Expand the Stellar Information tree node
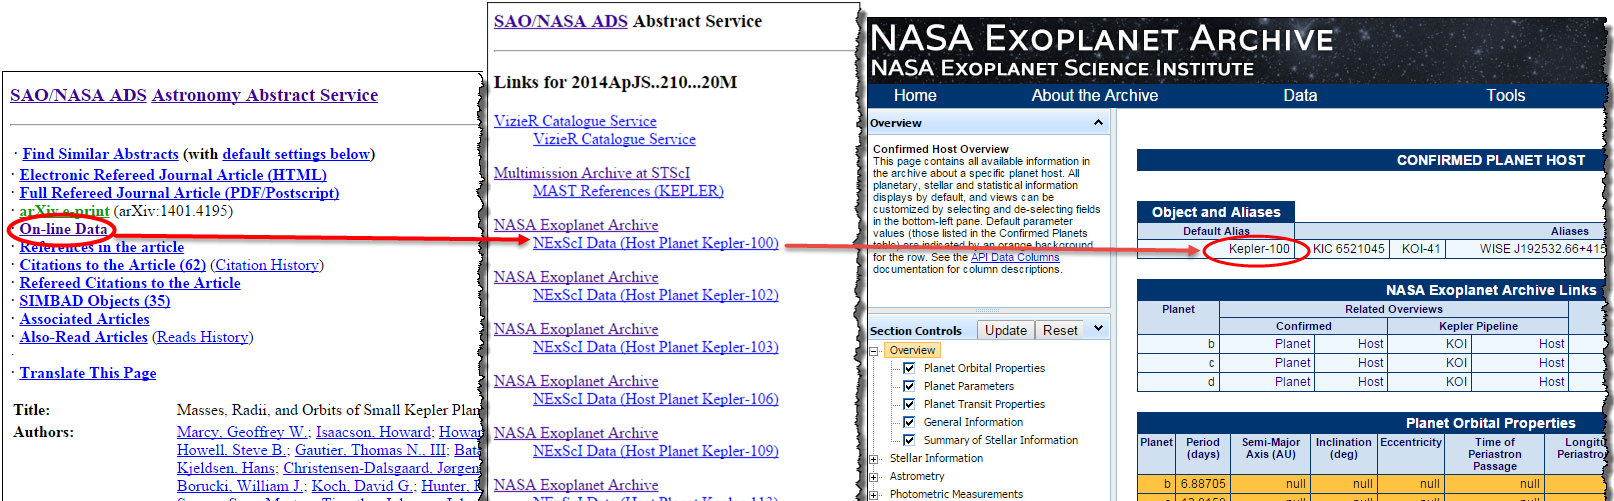This screenshot has height=501, width=1614. 874,459
